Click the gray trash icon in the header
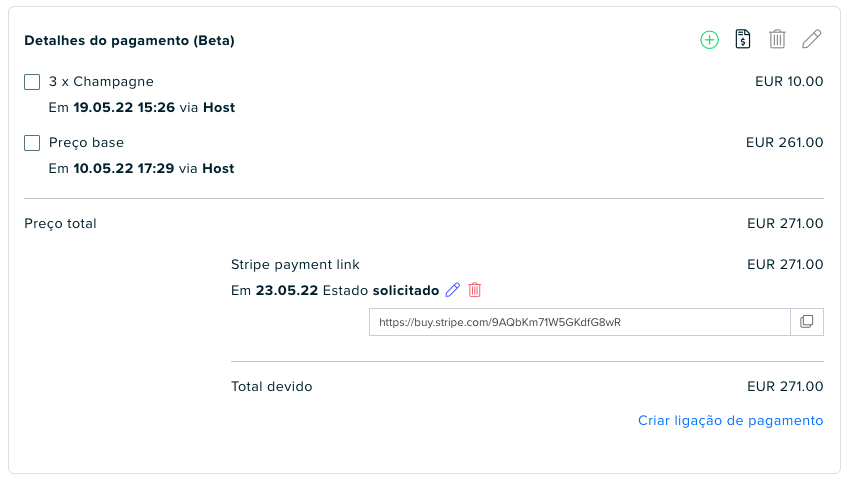Image resolution: width=847 pixels, height=483 pixels. [x=777, y=39]
